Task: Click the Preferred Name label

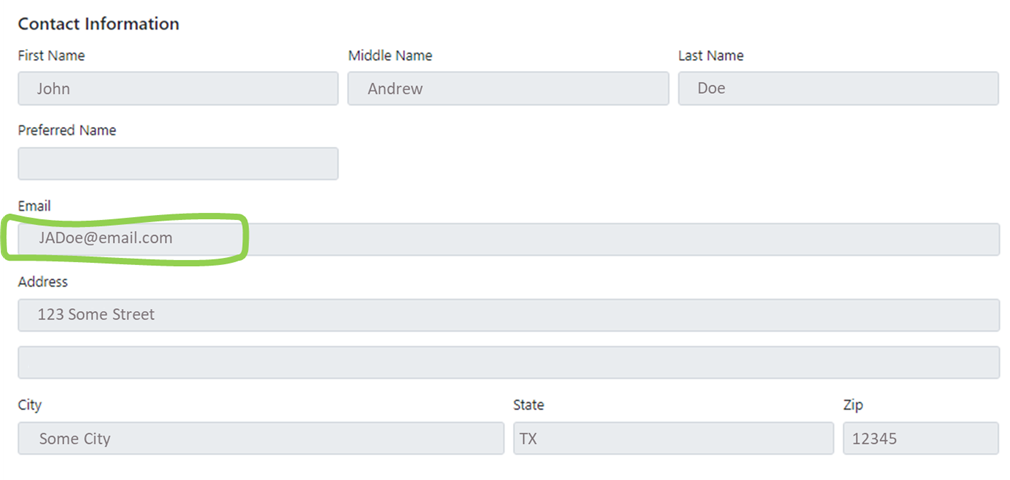Action: coord(67,130)
